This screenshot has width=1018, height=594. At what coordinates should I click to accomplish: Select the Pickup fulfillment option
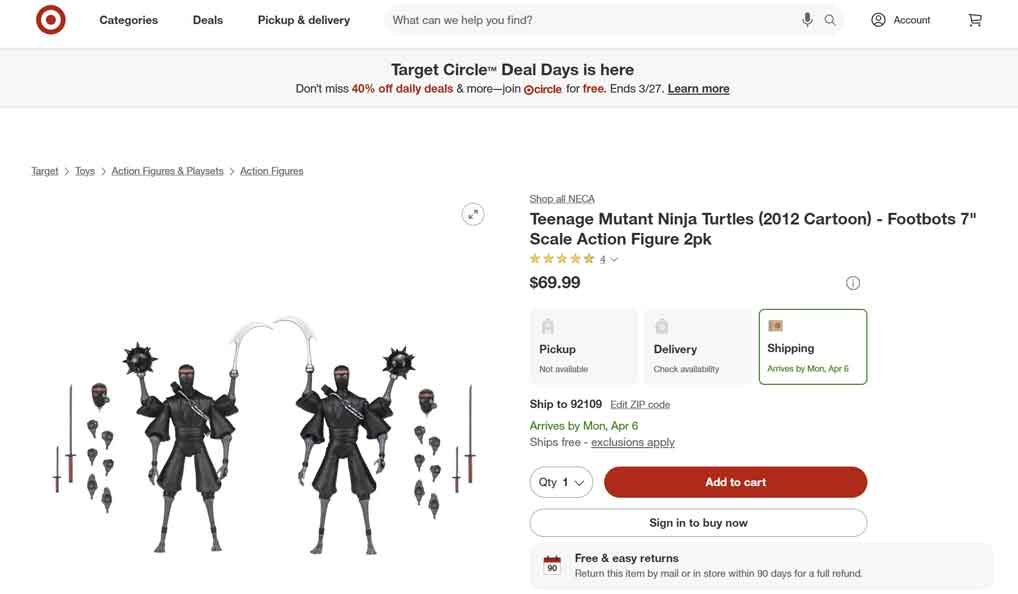583,347
